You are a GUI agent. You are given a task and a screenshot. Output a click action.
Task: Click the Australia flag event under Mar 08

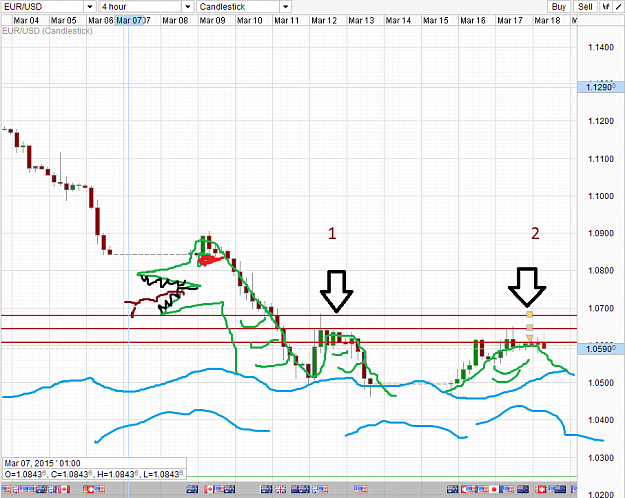pyautogui.click(x=192, y=489)
